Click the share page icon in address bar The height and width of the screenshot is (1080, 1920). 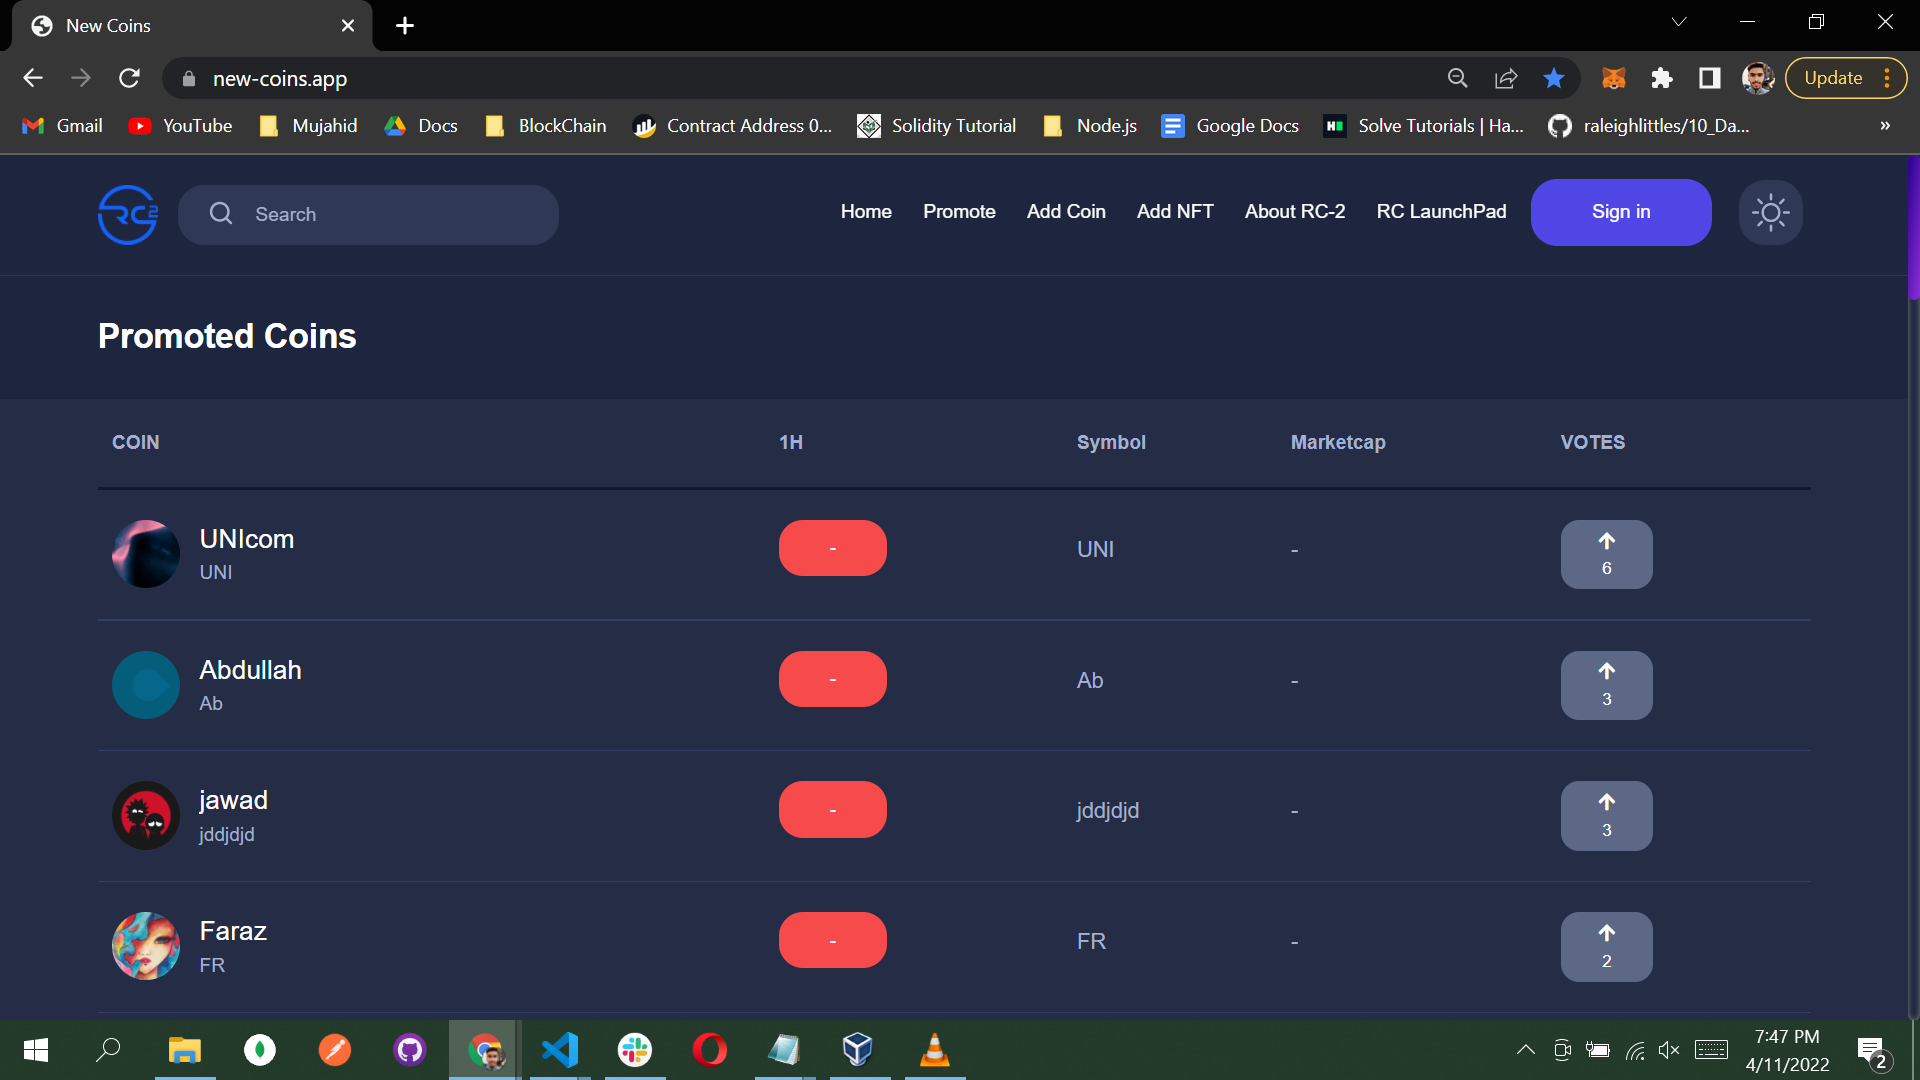pyautogui.click(x=1505, y=78)
